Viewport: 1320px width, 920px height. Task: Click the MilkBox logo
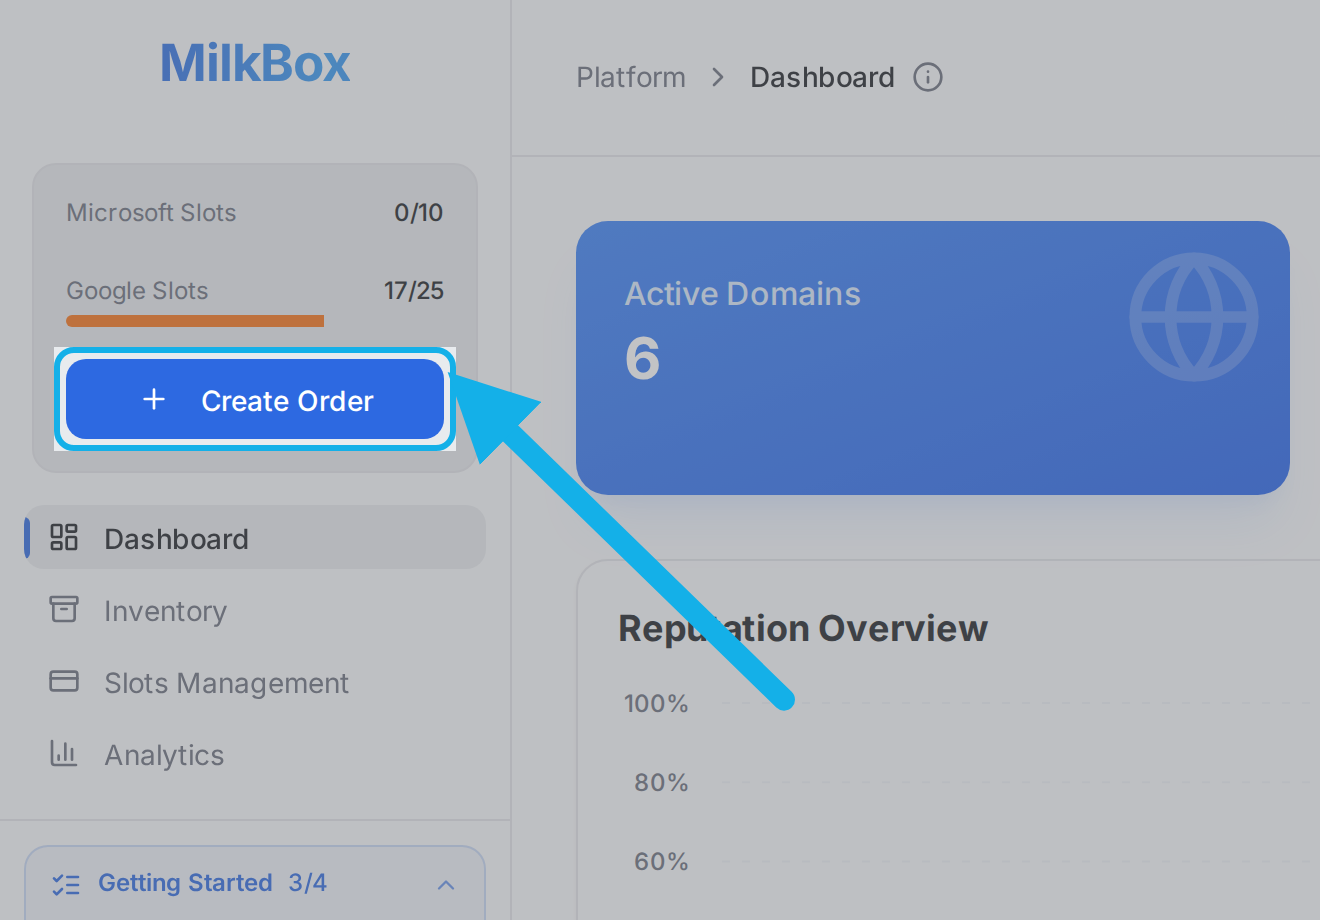255,63
